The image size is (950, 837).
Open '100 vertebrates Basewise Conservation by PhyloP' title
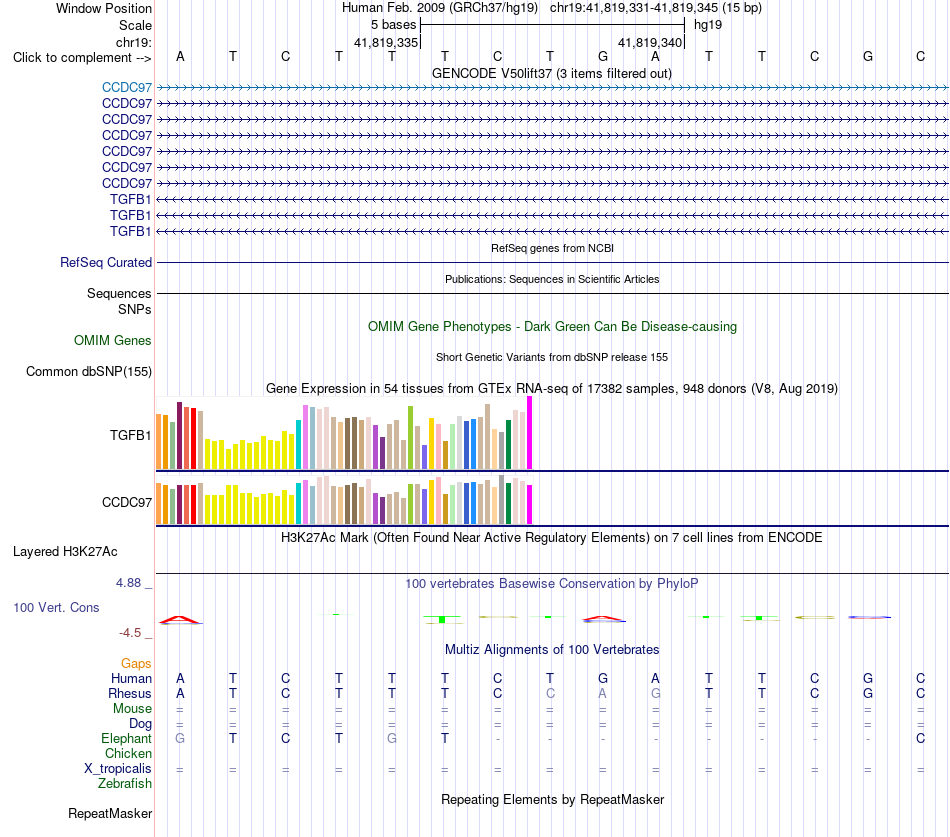click(552, 584)
